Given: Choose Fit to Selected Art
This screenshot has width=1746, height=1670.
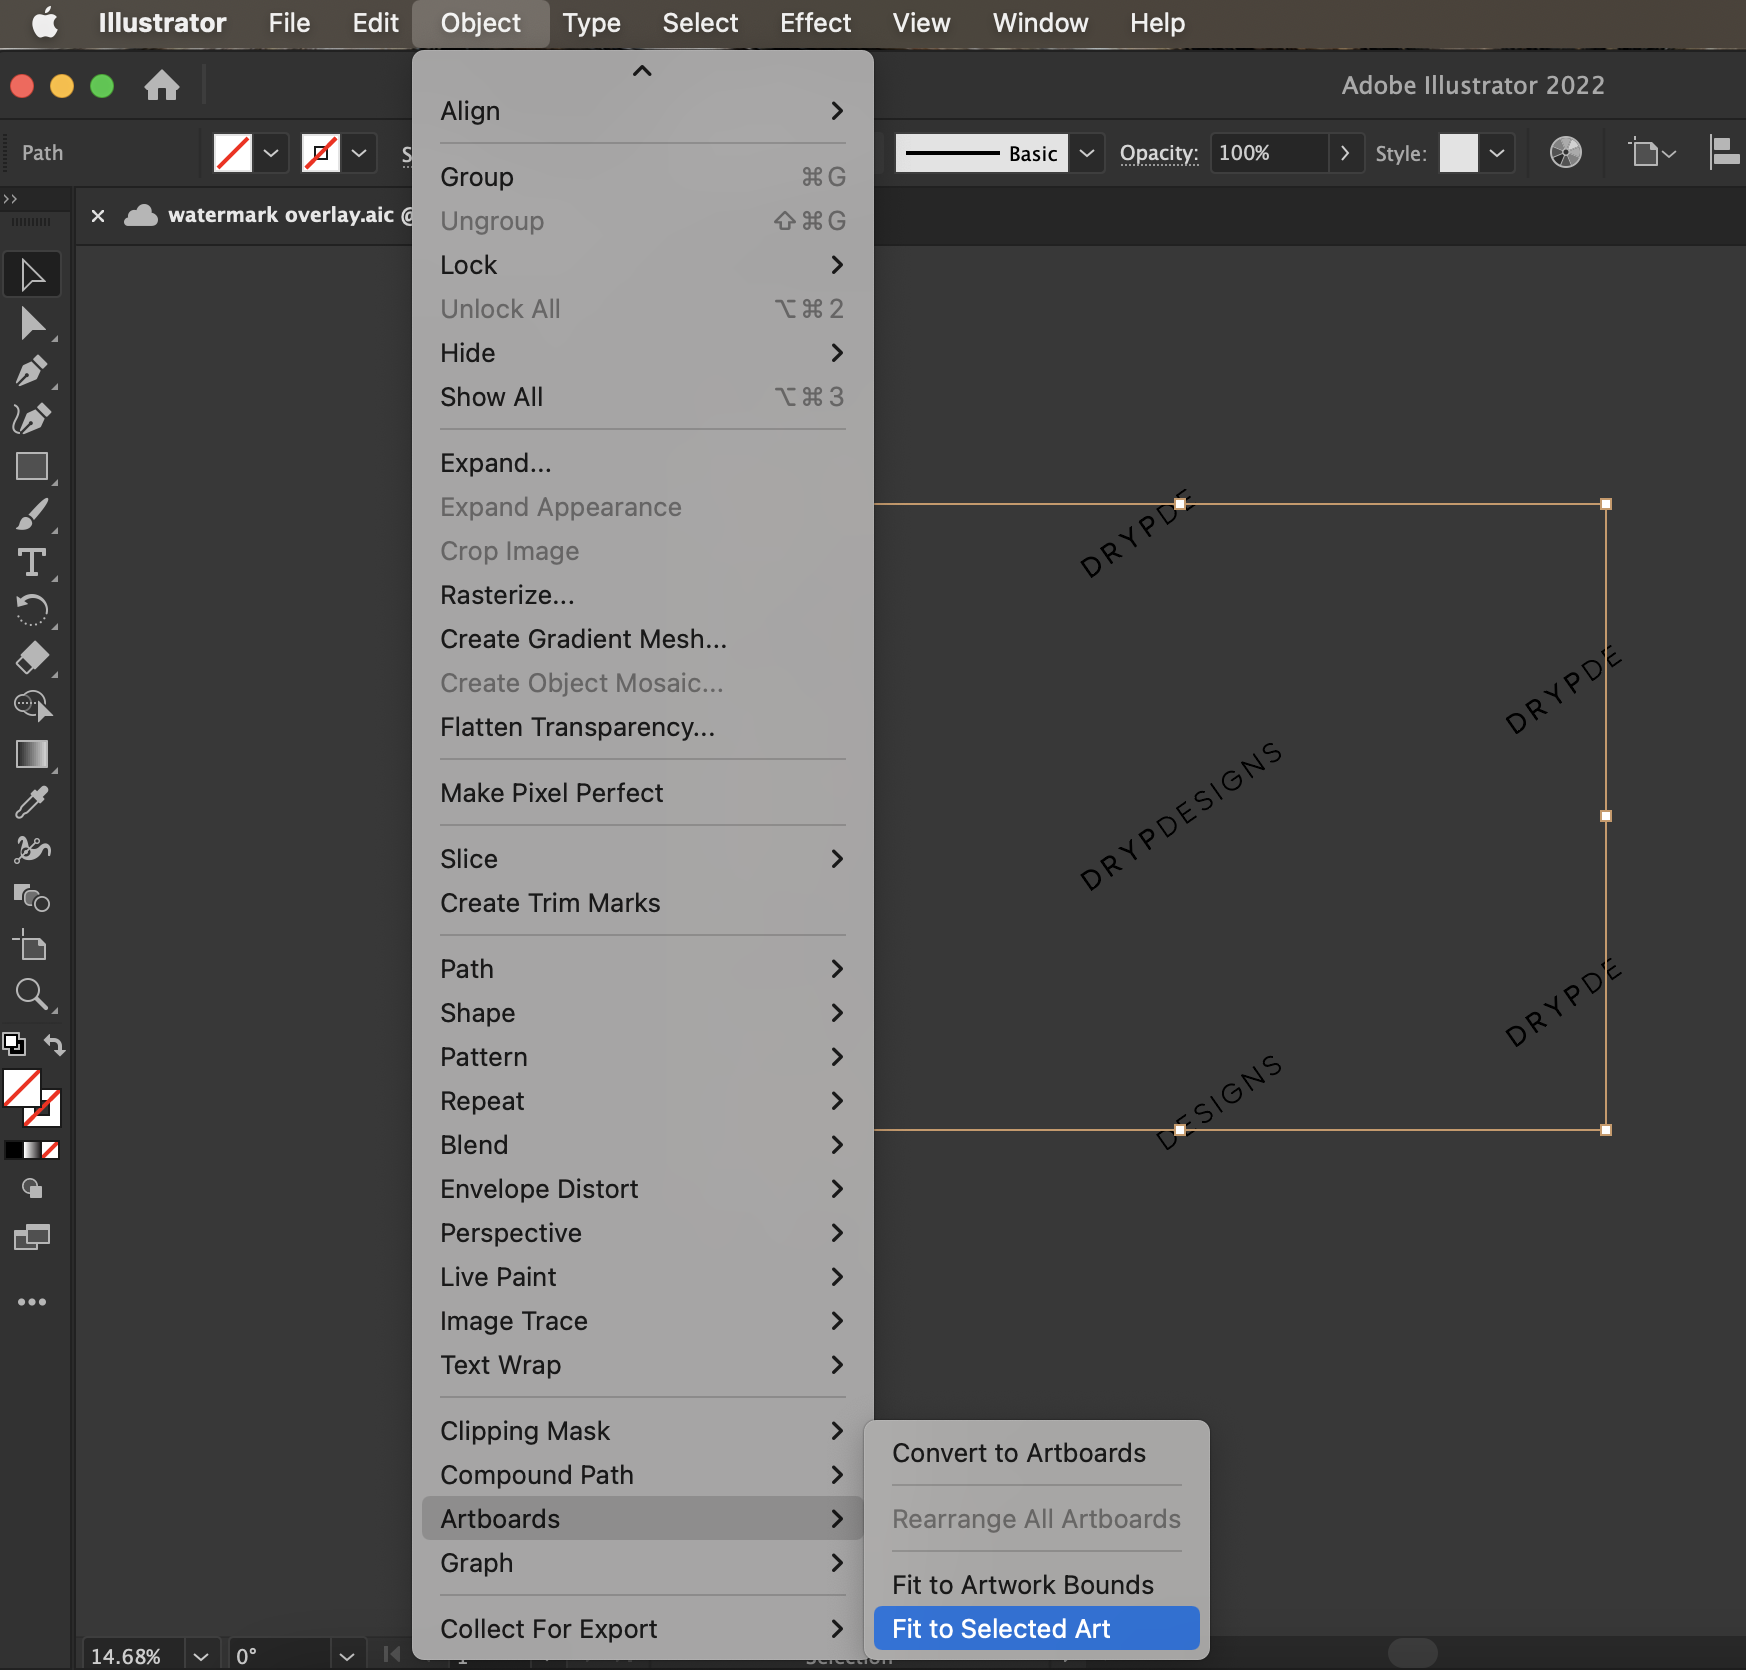Looking at the screenshot, I should coord(1037,1629).
